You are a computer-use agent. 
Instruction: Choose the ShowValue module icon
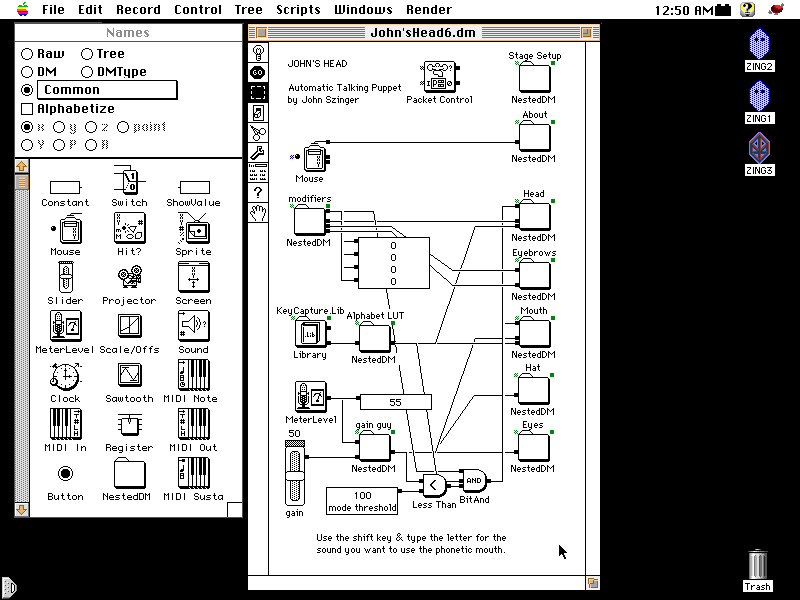[x=194, y=187]
